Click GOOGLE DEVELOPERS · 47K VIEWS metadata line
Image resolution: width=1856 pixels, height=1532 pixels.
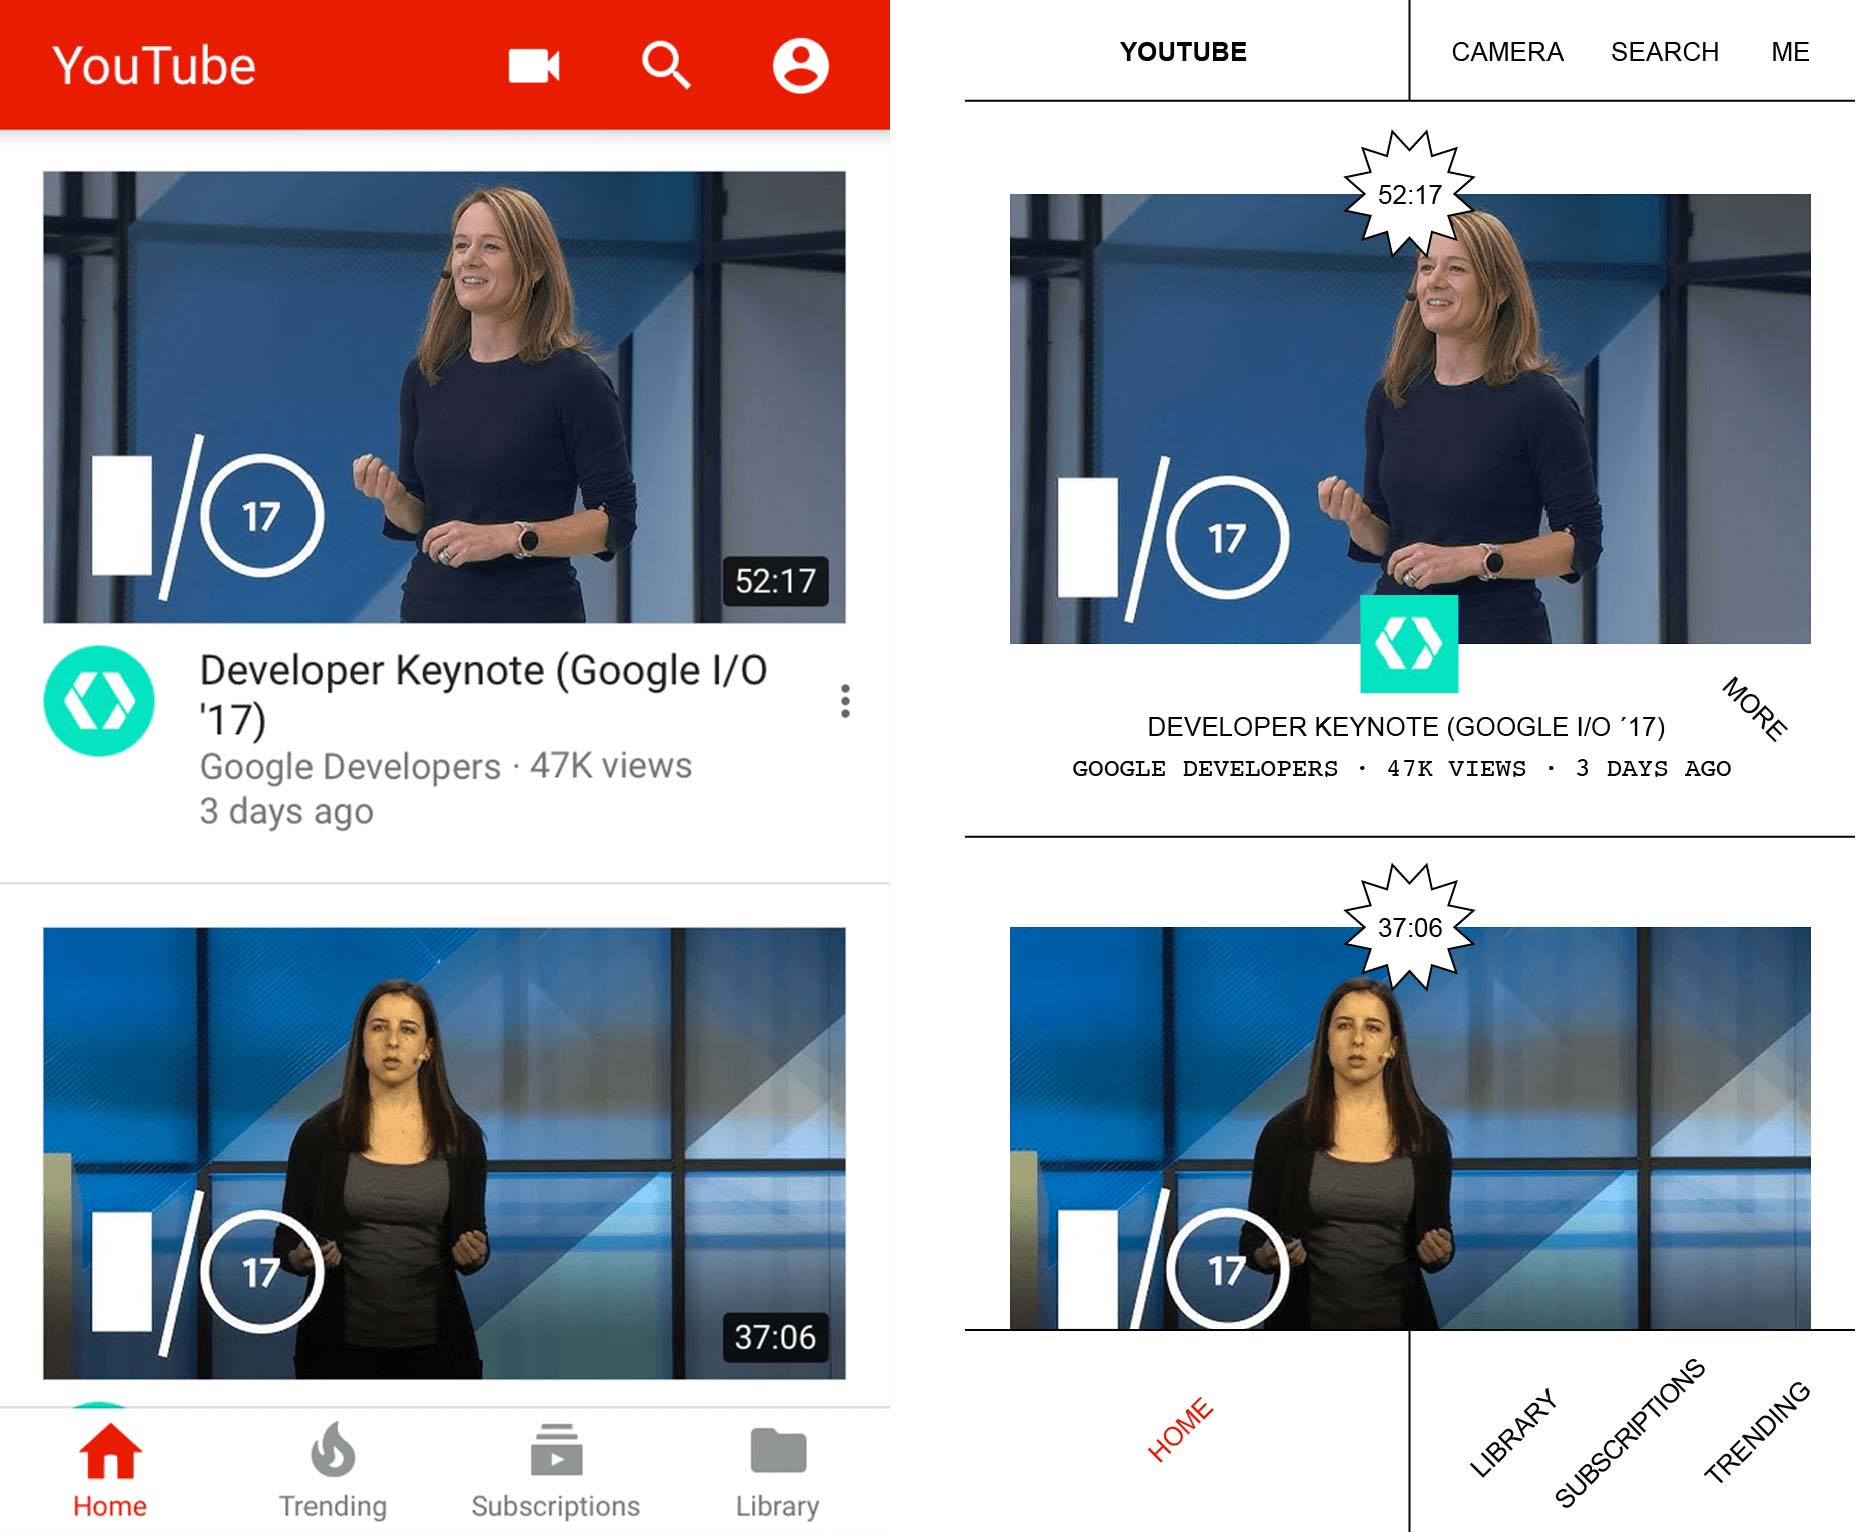pos(1401,769)
